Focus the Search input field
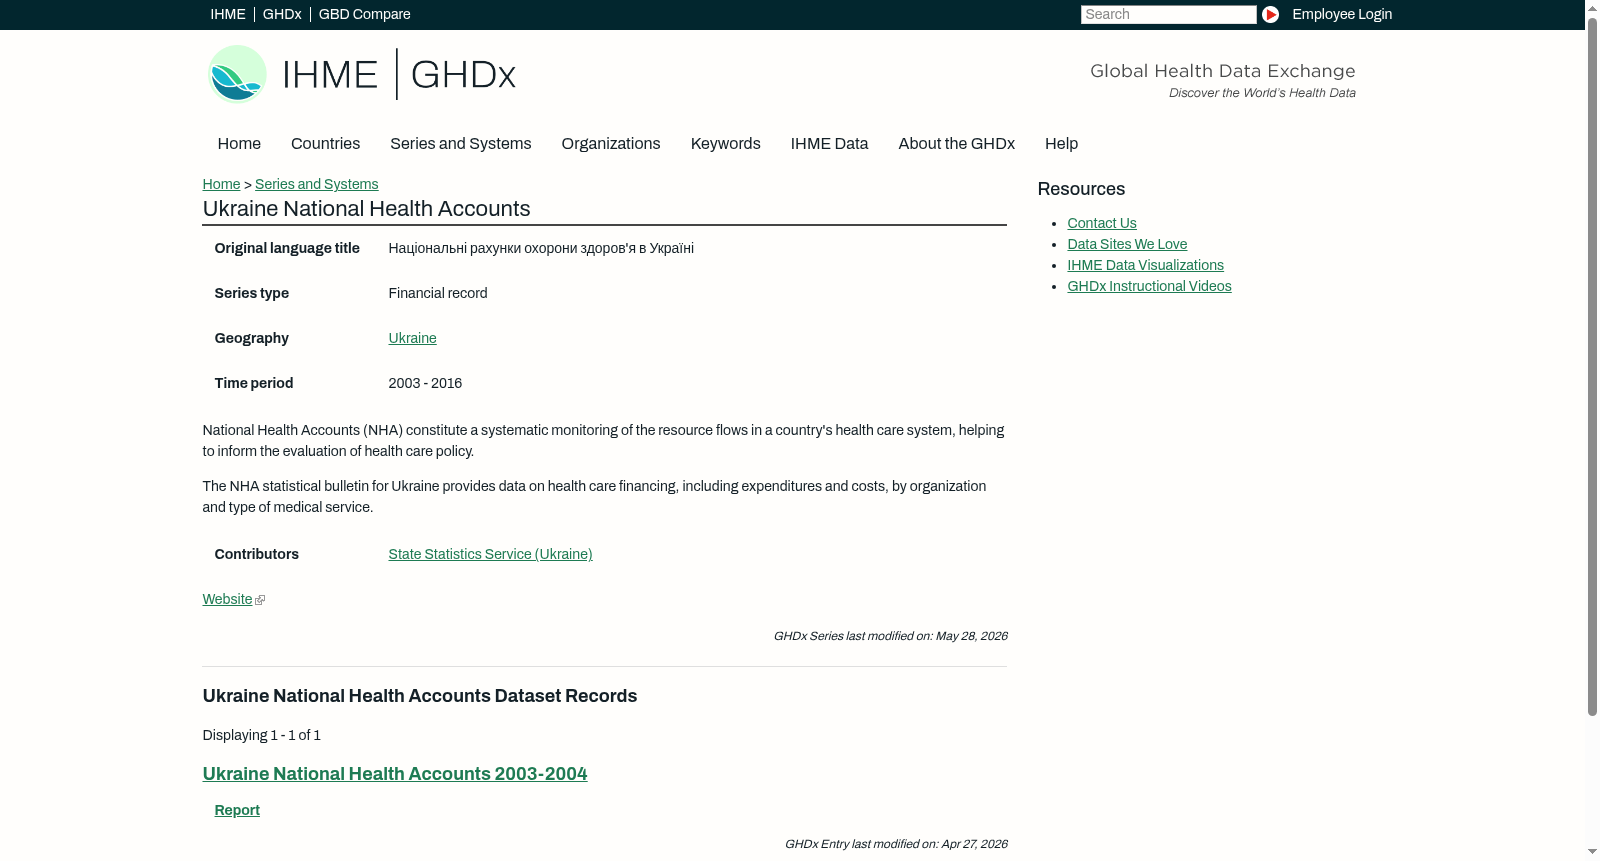 (1168, 14)
